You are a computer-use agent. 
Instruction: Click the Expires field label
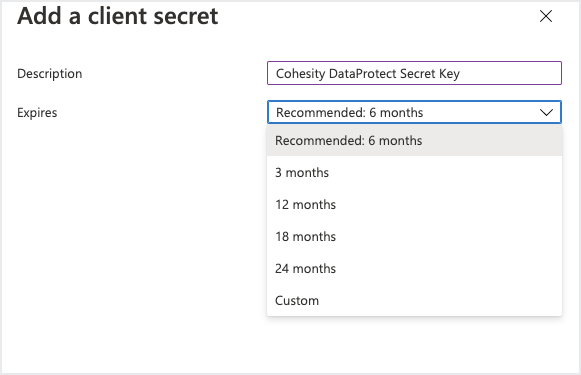[x=37, y=112]
